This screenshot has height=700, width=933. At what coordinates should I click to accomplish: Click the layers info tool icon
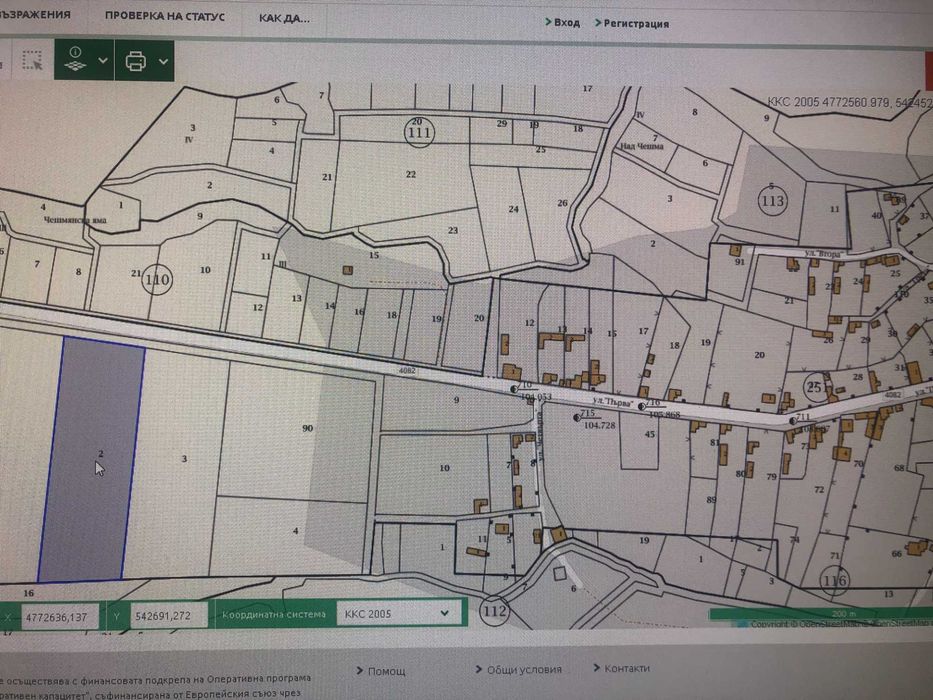coord(75,59)
